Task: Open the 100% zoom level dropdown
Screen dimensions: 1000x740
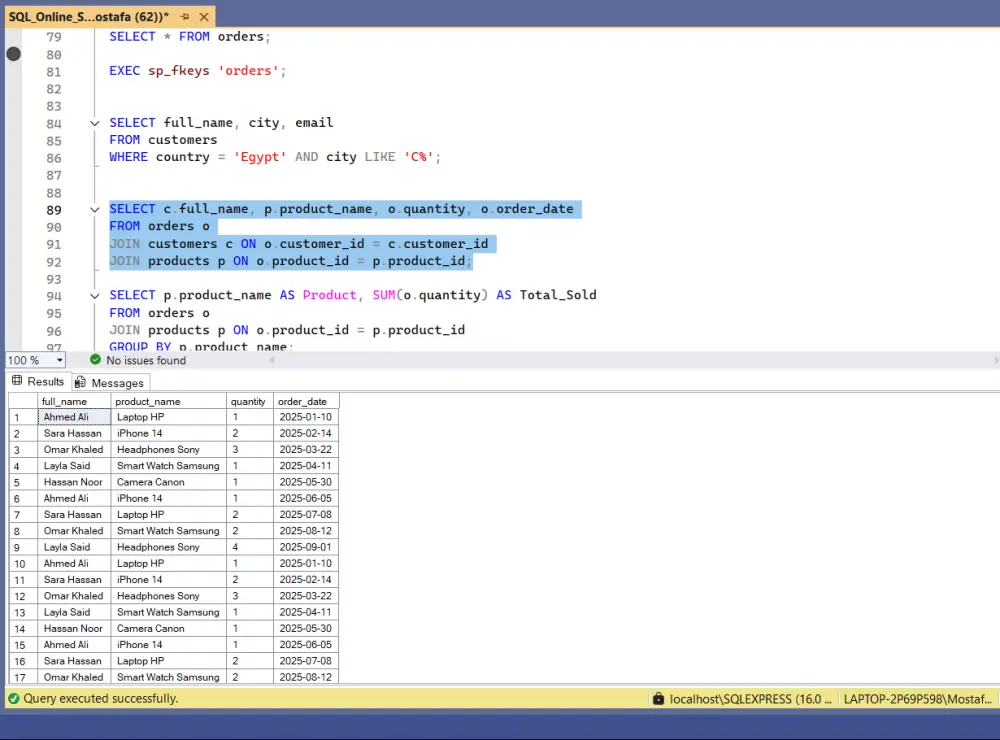Action: click(x=60, y=360)
